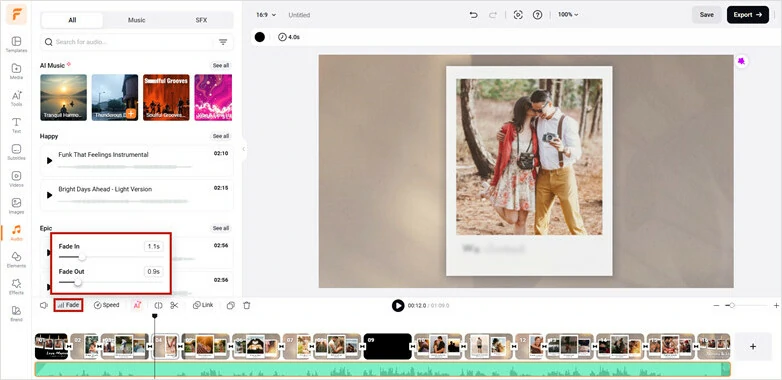
Task: Open the help question mark icon
Action: click(537, 15)
